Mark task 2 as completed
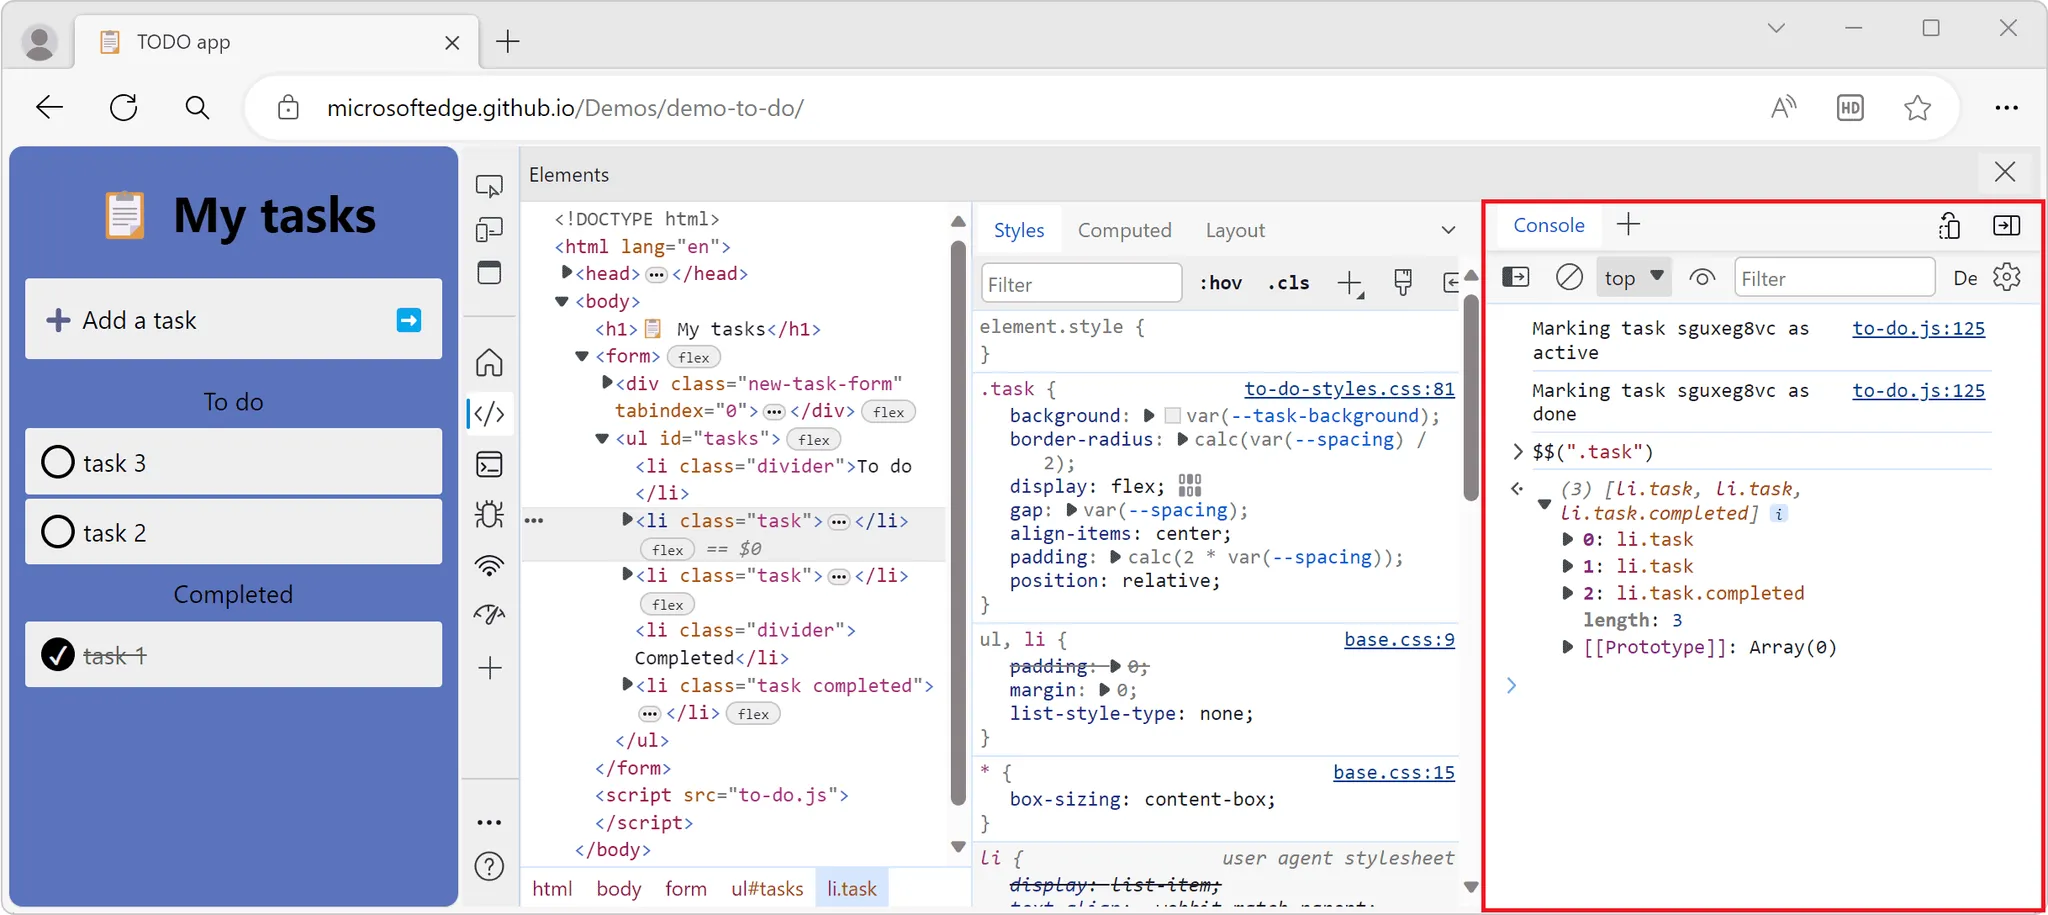 57,531
